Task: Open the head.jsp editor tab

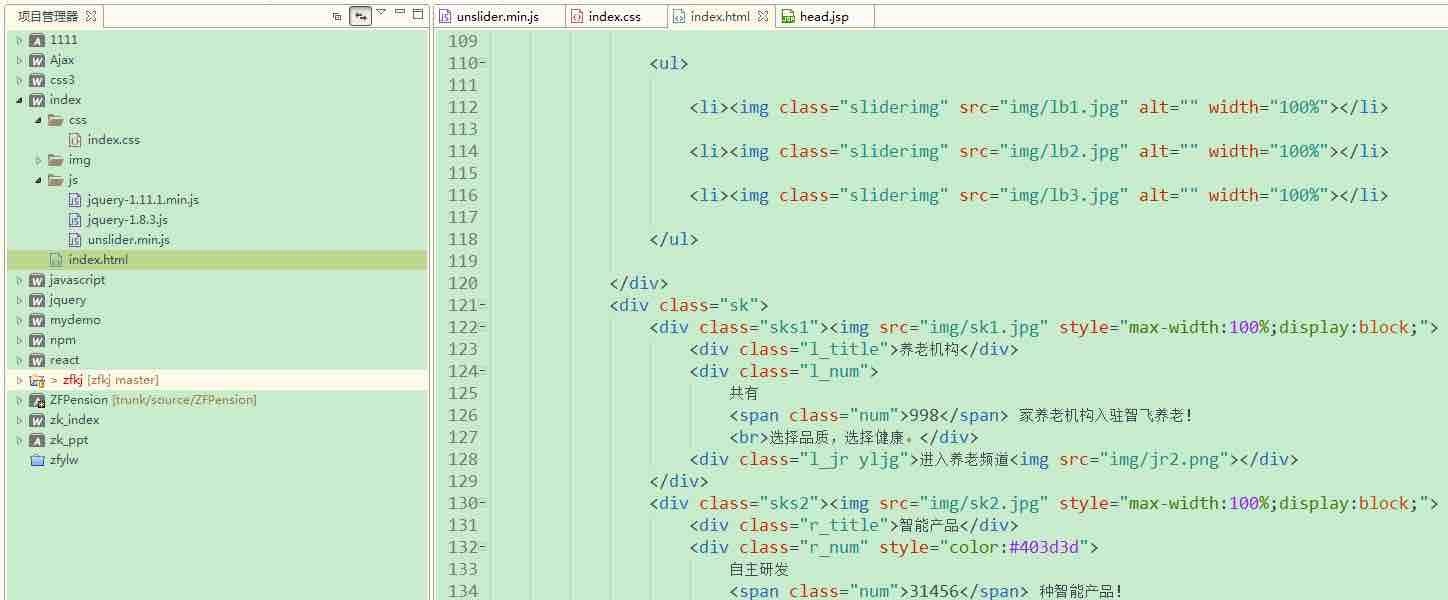Action: coord(823,16)
